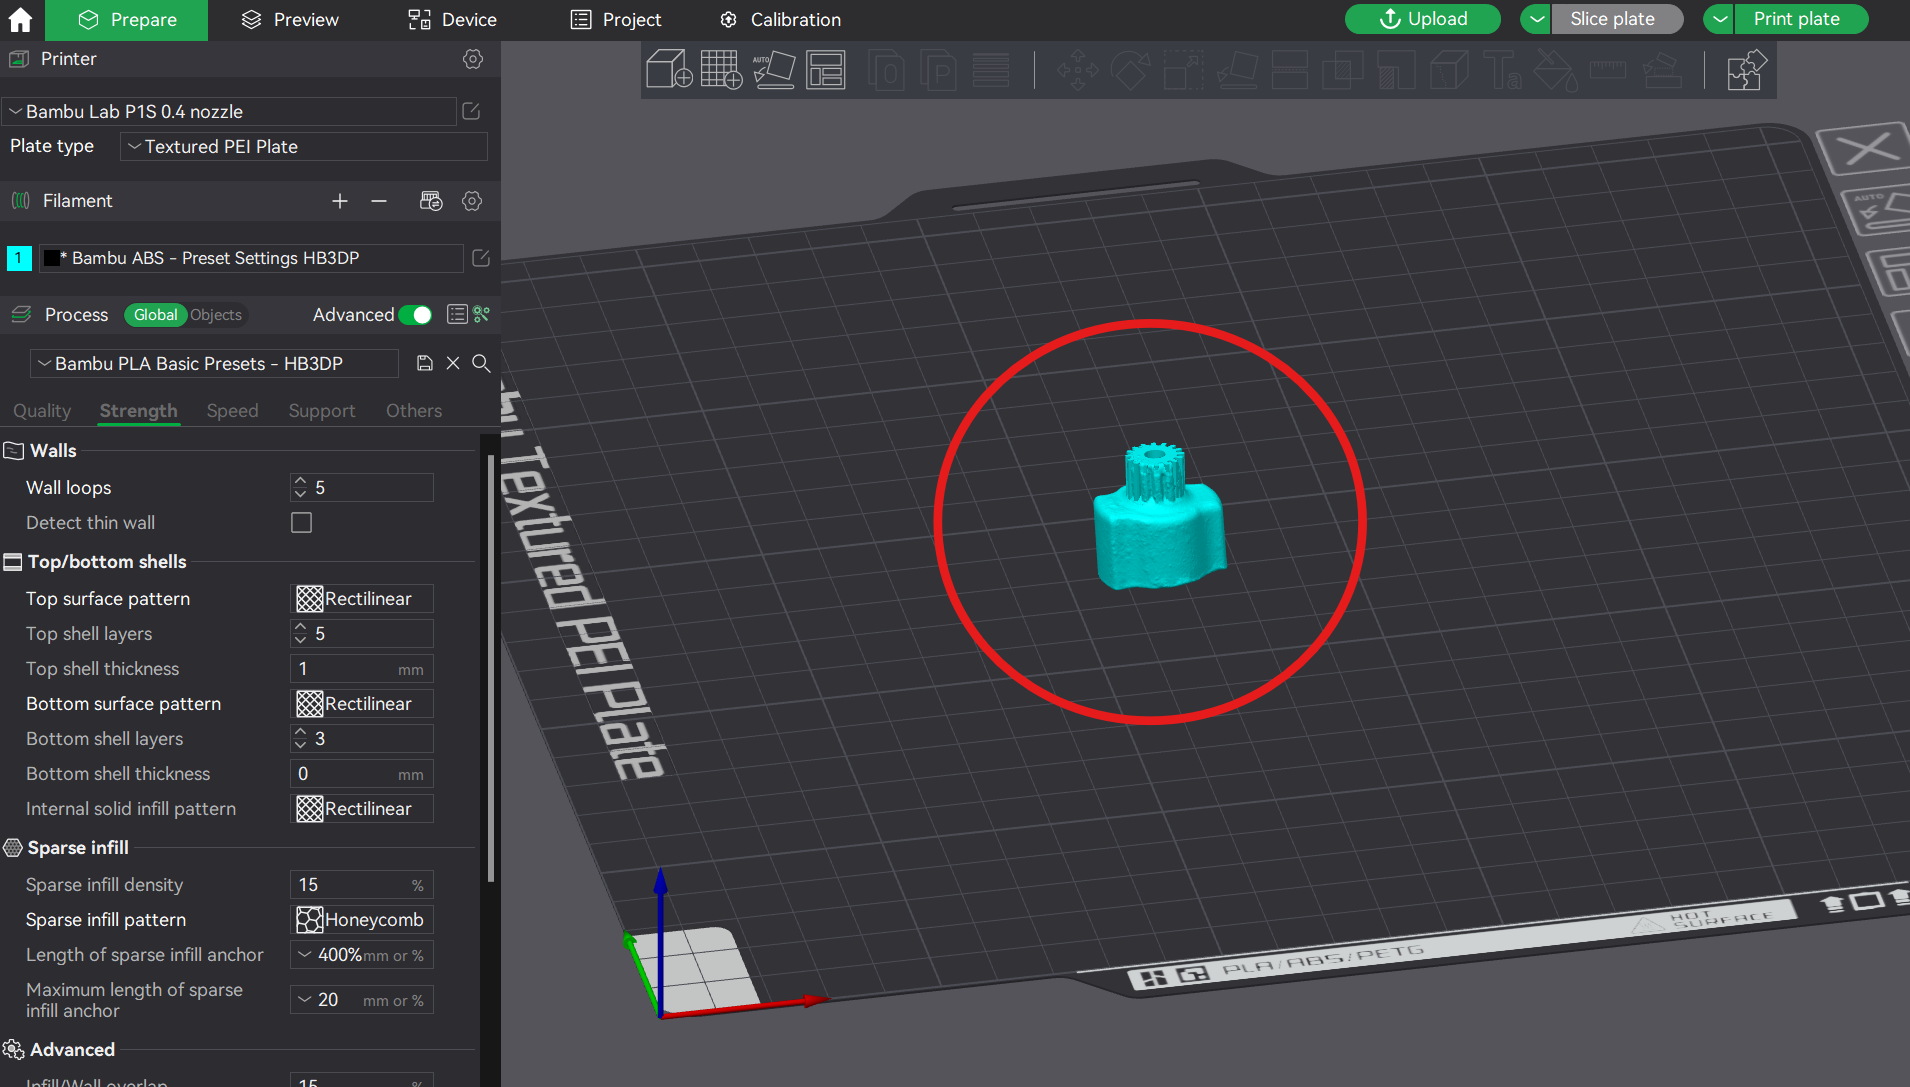The width and height of the screenshot is (1910, 1087).
Task: Select the Measure ruler tool icon
Action: (x=1608, y=71)
